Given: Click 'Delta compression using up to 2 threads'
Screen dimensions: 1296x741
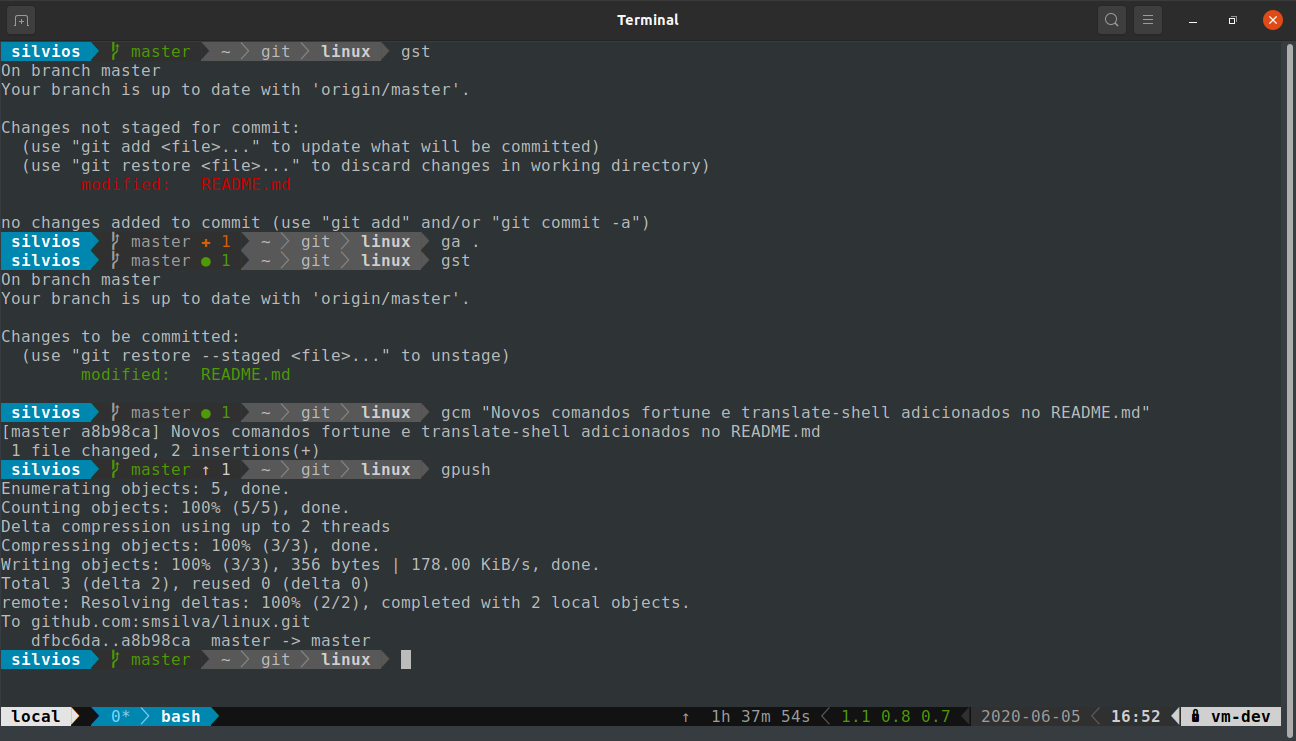Looking at the screenshot, I should click(196, 527).
